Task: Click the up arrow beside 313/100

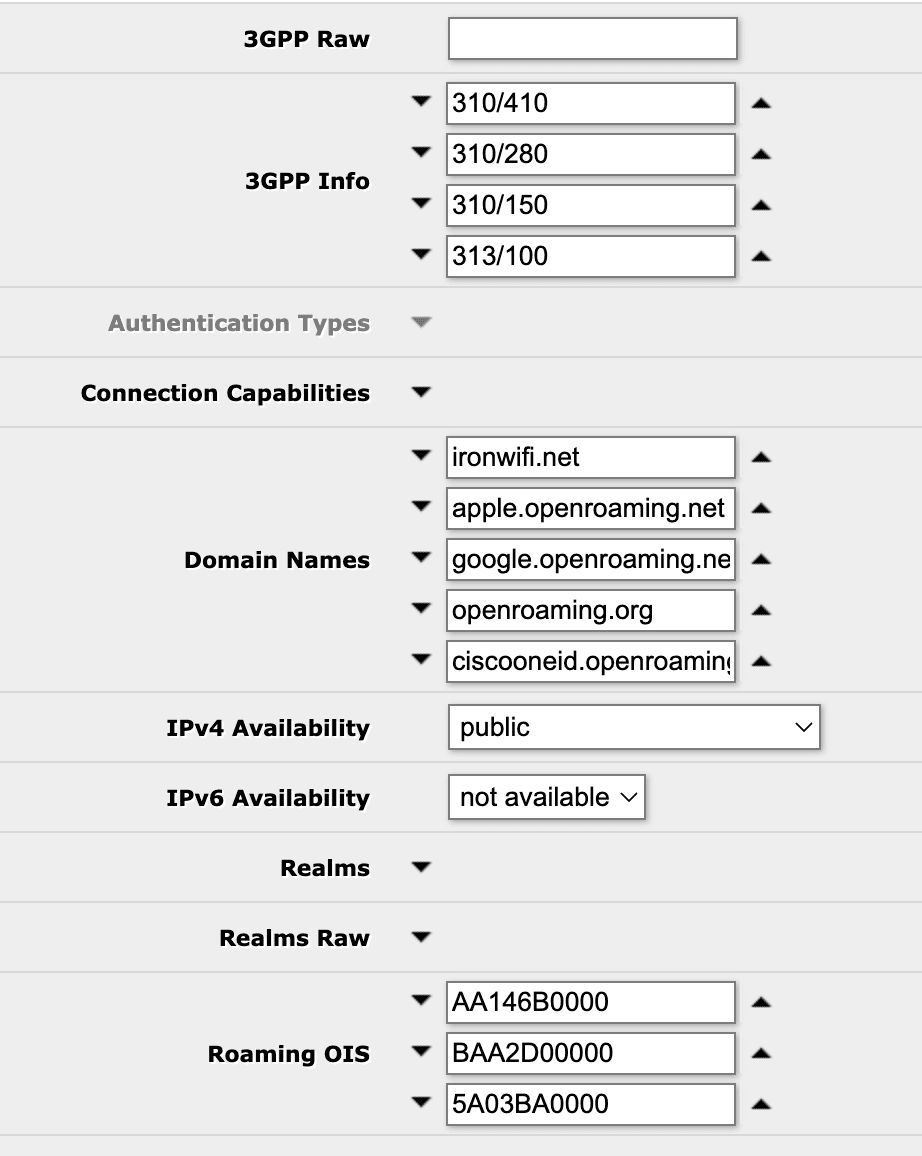Action: [761, 257]
